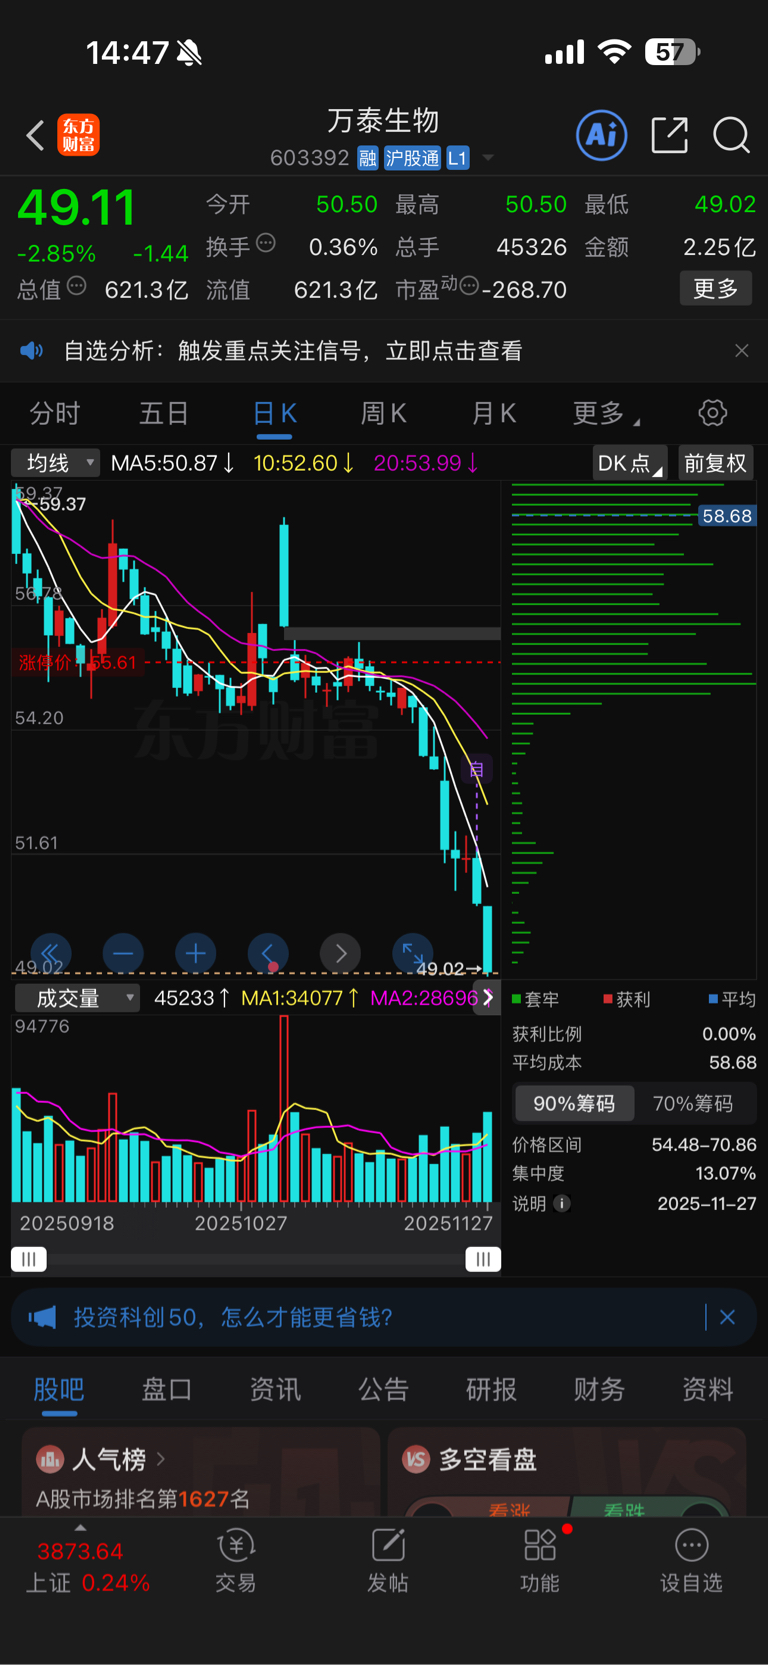Viewport: 768px width, 1665px height.
Task: Switch to 月K chart tab
Action: (493, 413)
